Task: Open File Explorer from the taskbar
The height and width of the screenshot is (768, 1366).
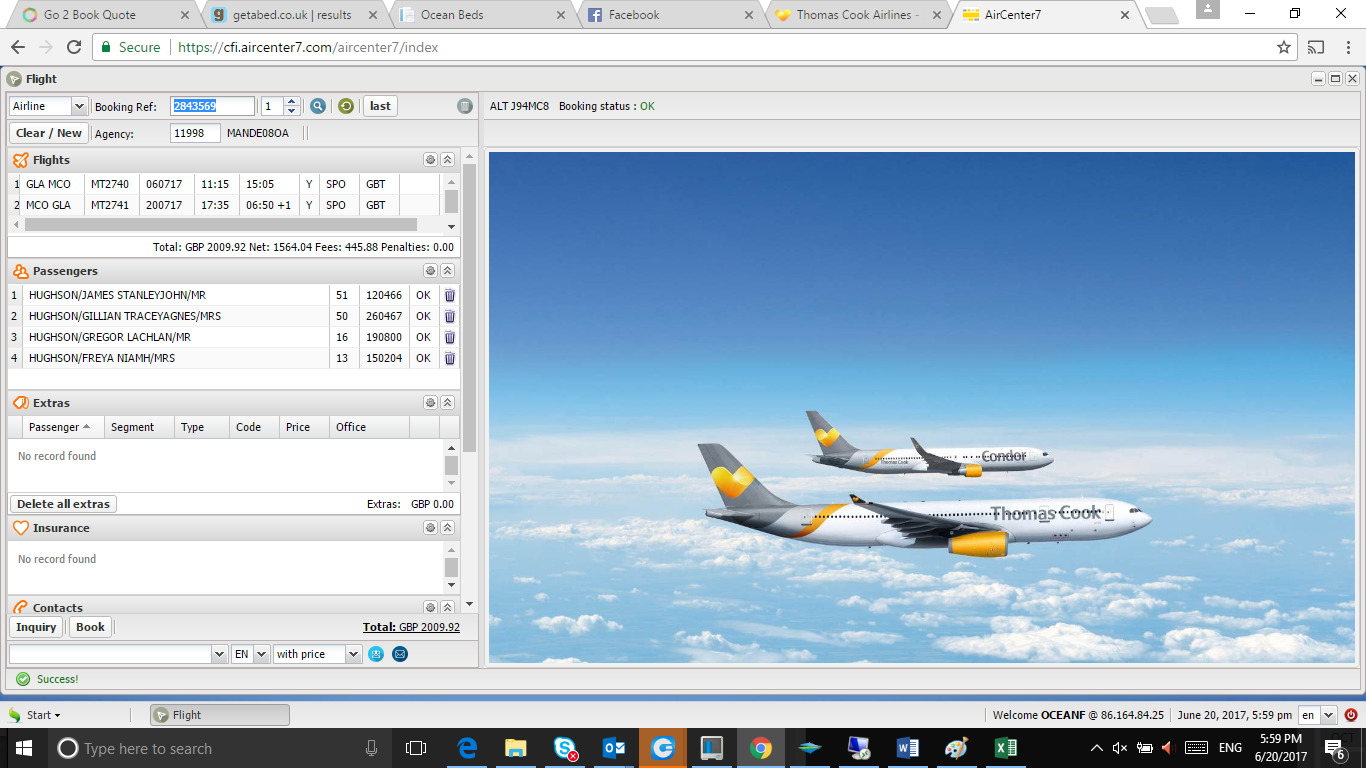Action: pyautogui.click(x=516, y=748)
